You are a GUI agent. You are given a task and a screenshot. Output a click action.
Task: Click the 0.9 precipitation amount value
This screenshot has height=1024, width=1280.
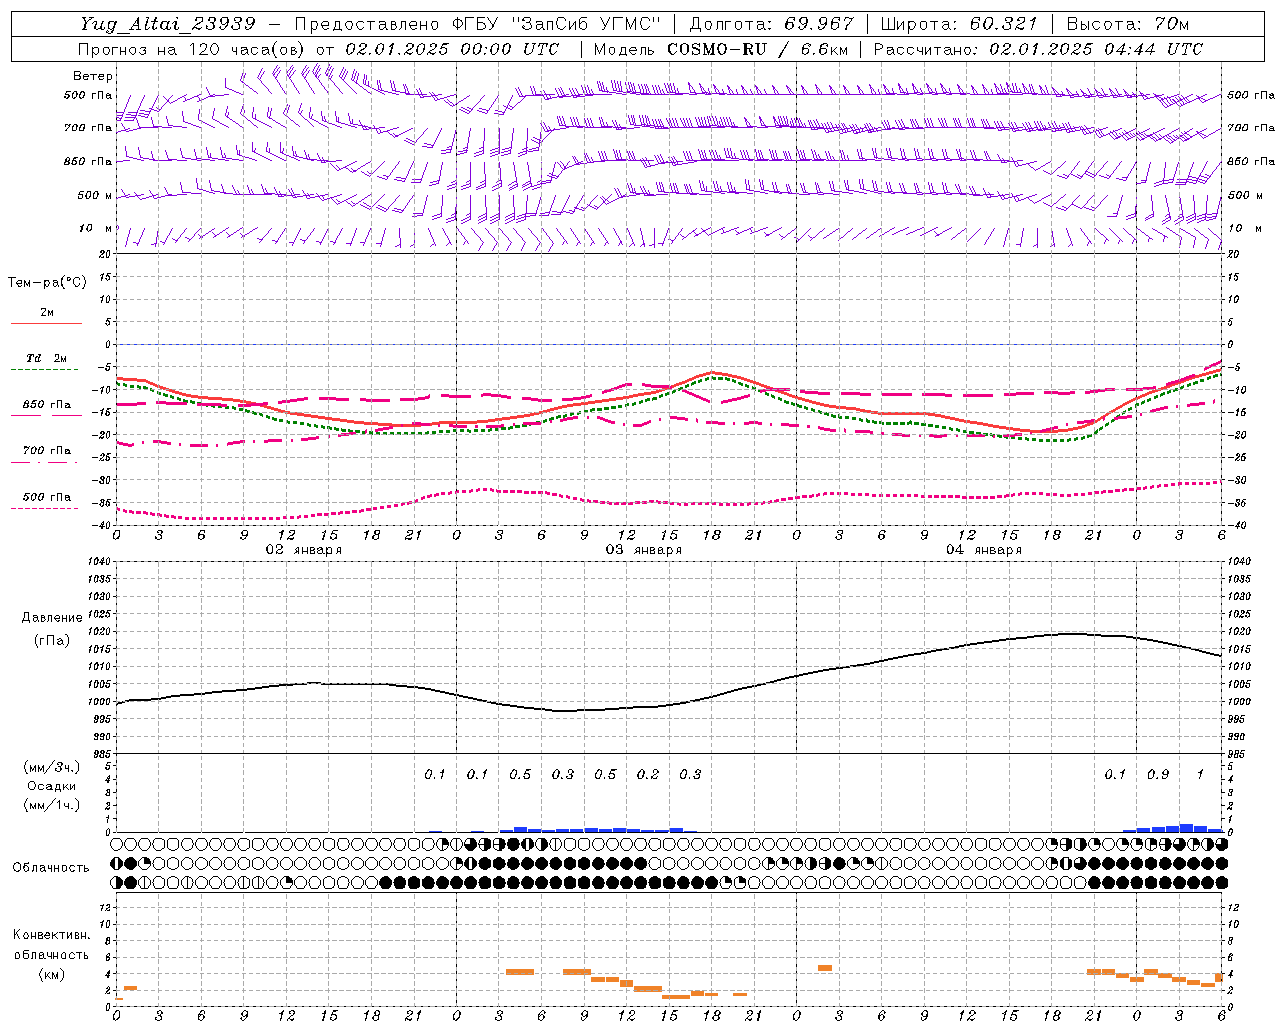1158,775
